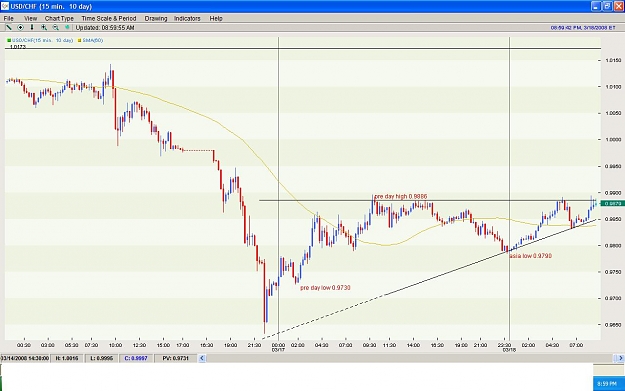Image resolution: width=625 pixels, height=391 pixels.
Task: Click the 'Updated: 08:59:55 AM' status text
Action: 105,28
